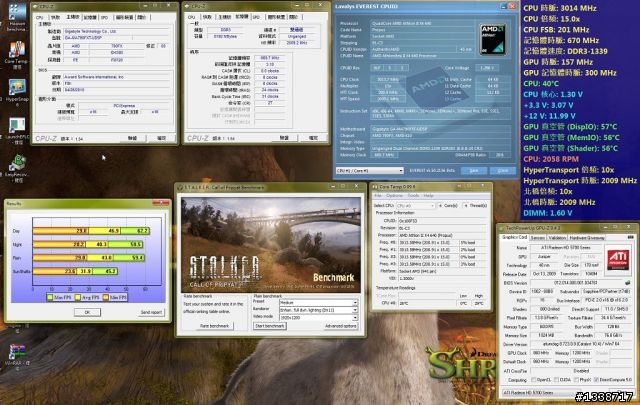Click the 'CPU FSB: 201 MHz' overlay line
This screenshot has height=405, width=640.
click(x=556, y=30)
